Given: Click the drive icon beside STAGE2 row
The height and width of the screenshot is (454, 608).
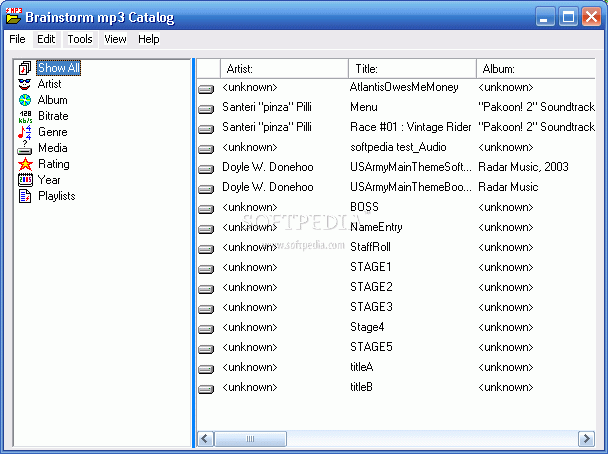Looking at the screenshot, I should tap(206, 289).
